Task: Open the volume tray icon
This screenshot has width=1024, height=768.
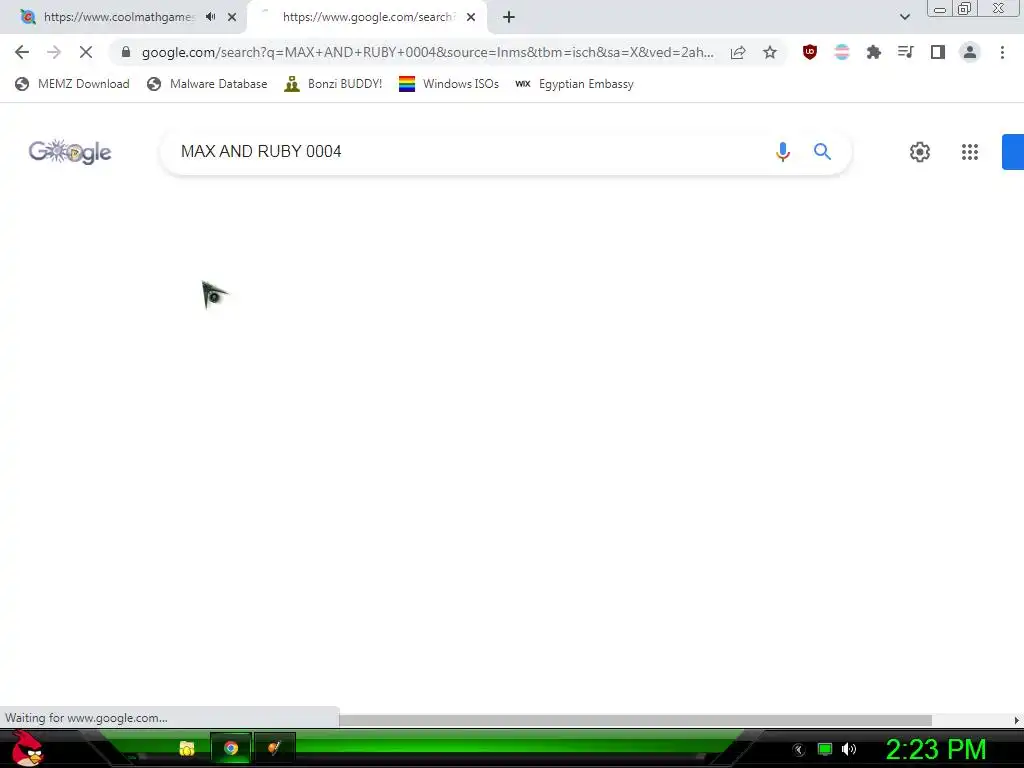Action: [x=848, y=749]
